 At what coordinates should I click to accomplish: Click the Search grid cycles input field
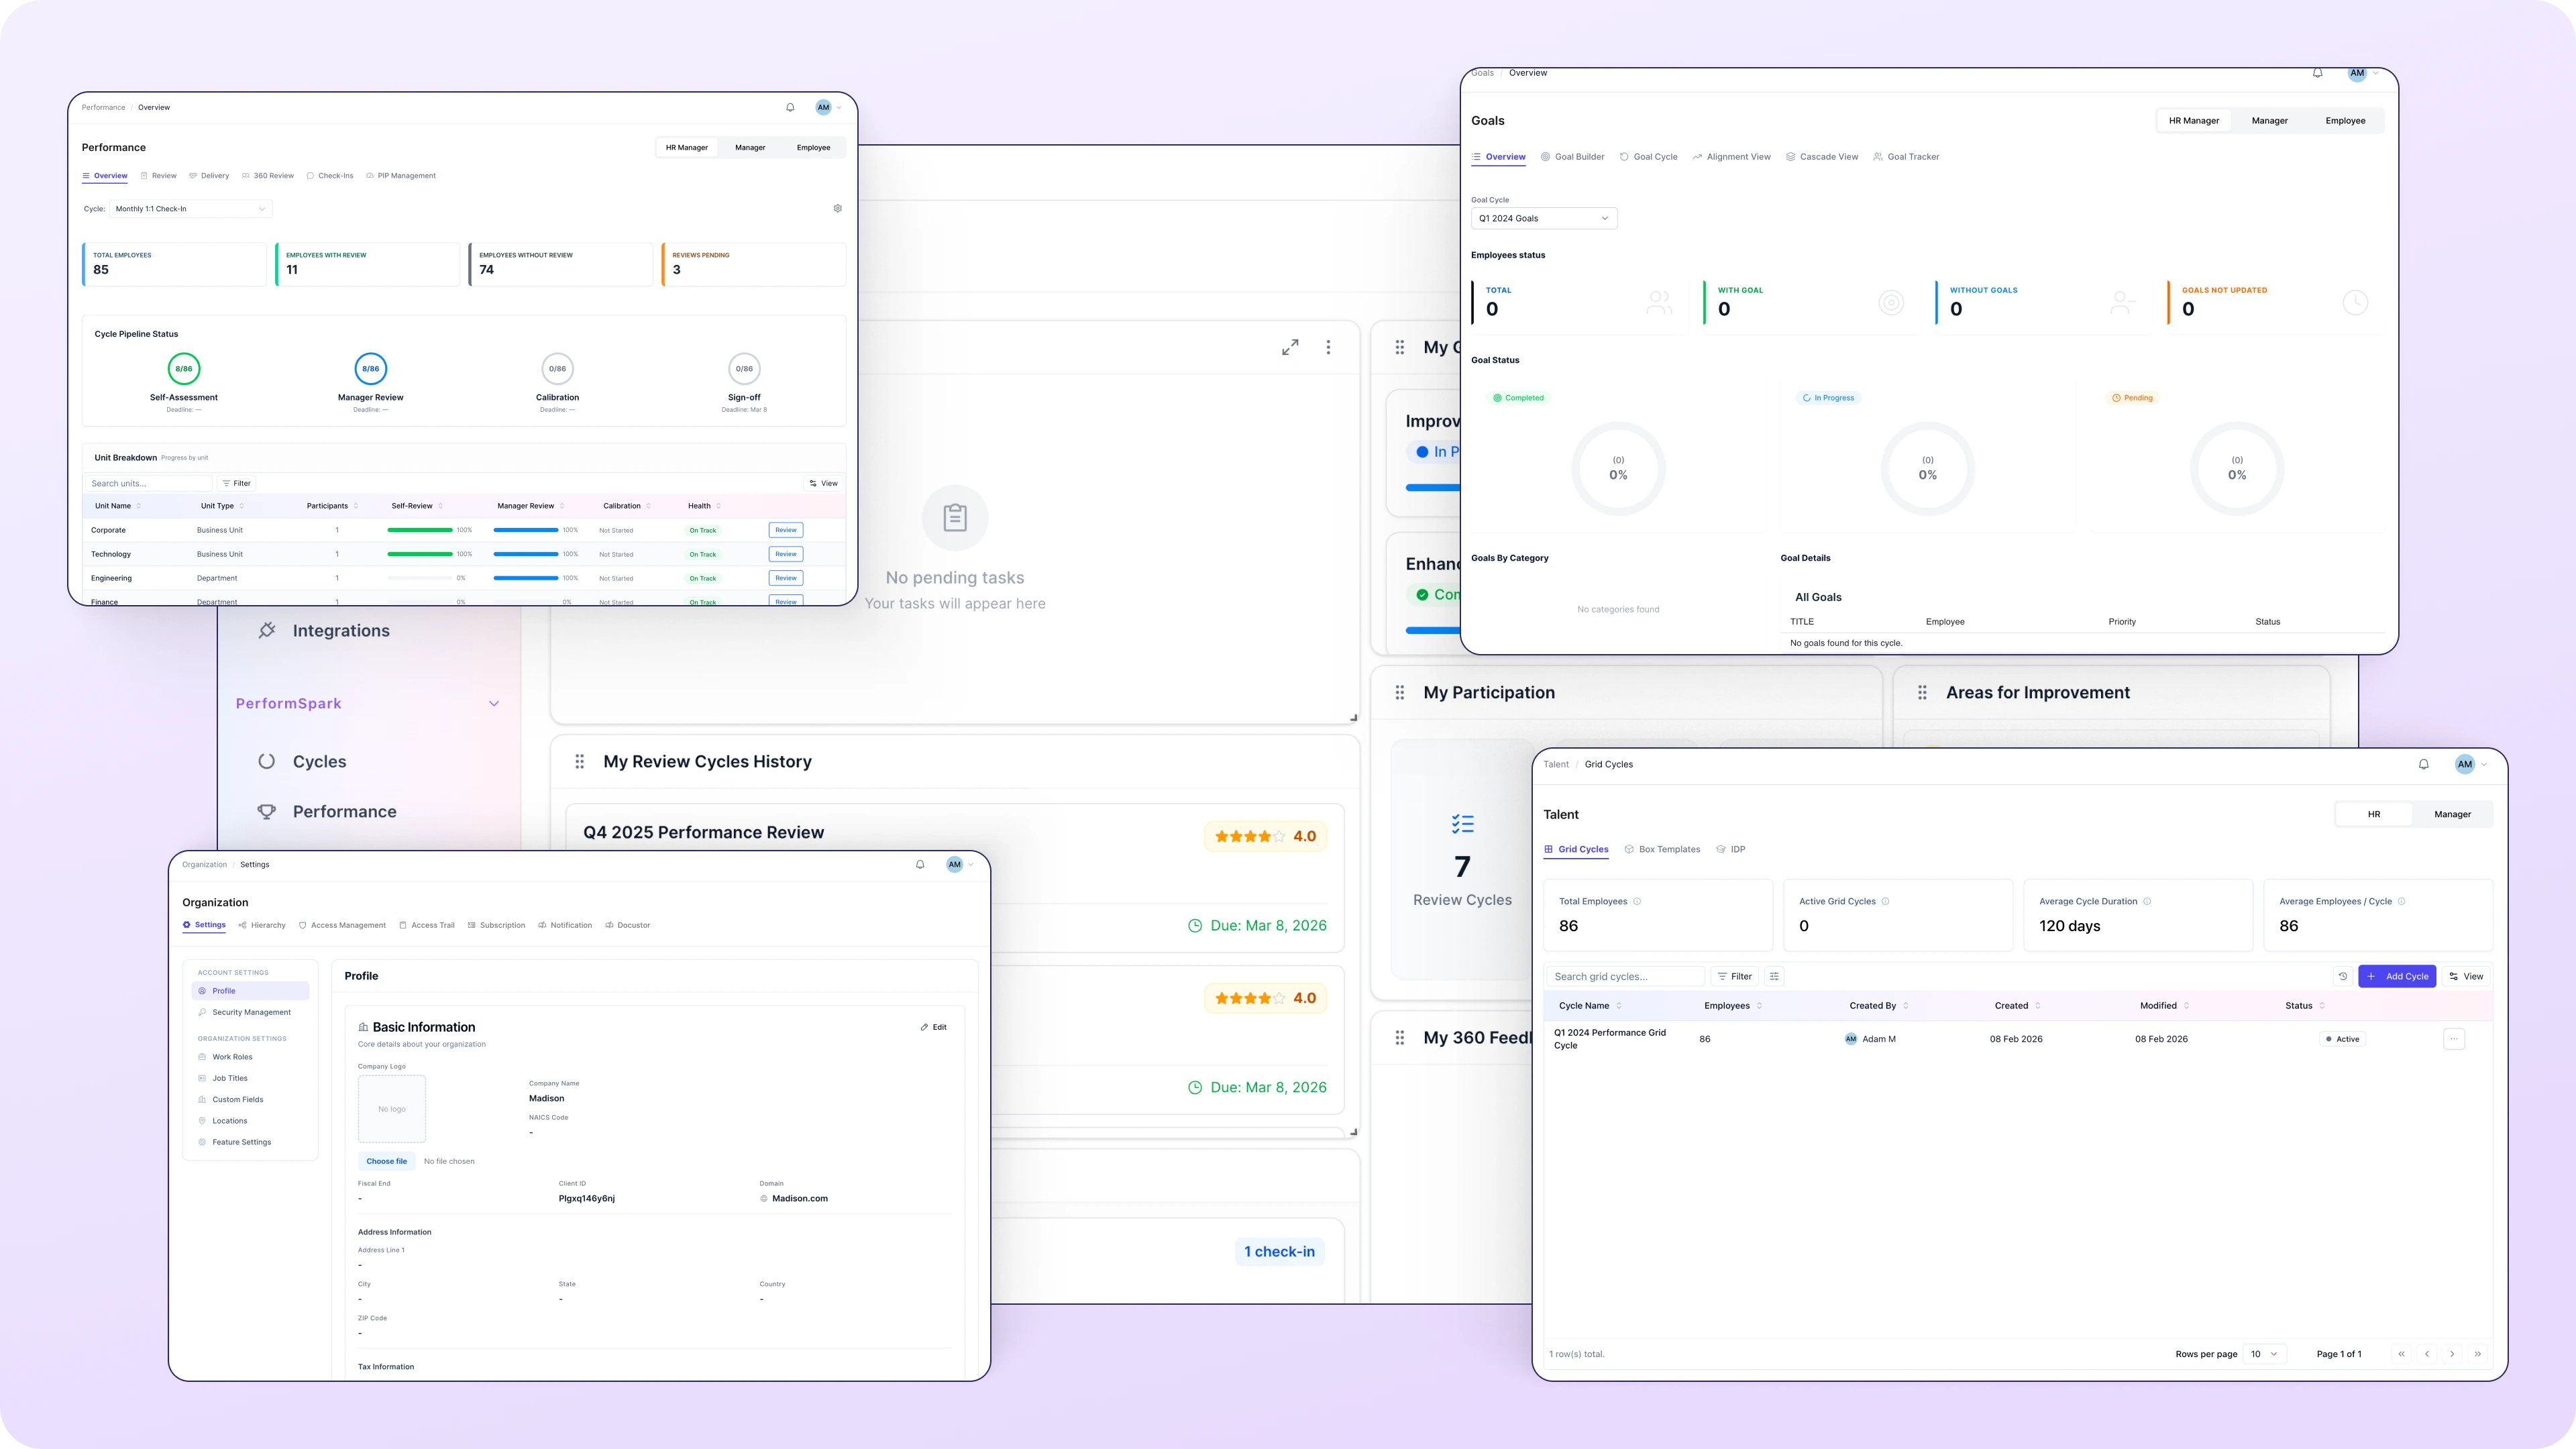click(1625, 976)
